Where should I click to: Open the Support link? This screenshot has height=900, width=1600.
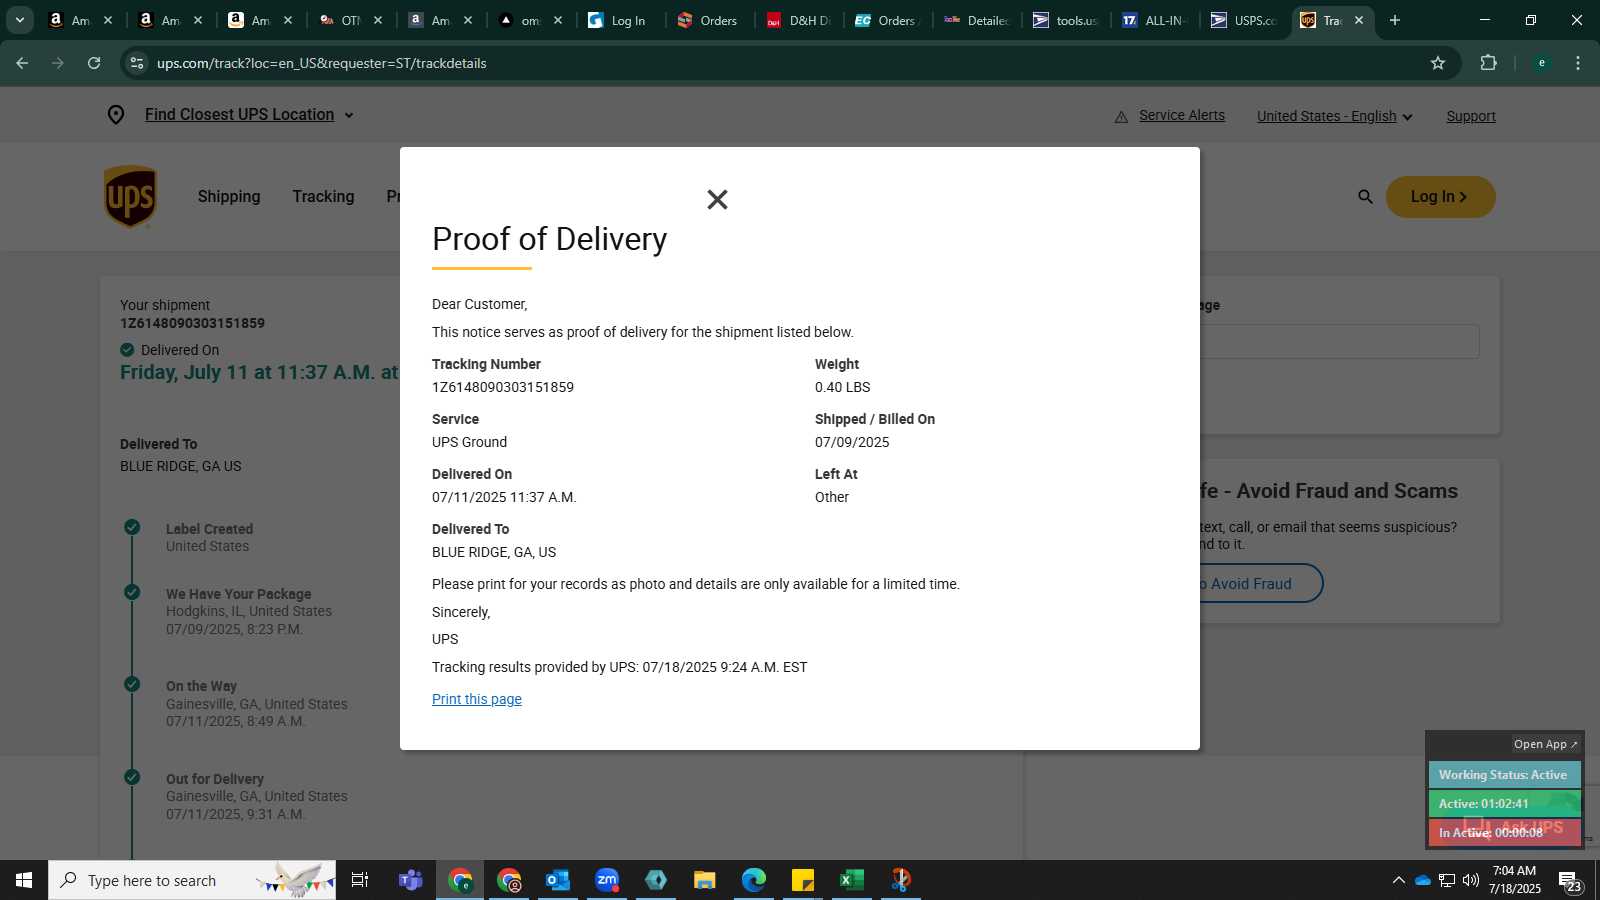[x=1471, y=116]
